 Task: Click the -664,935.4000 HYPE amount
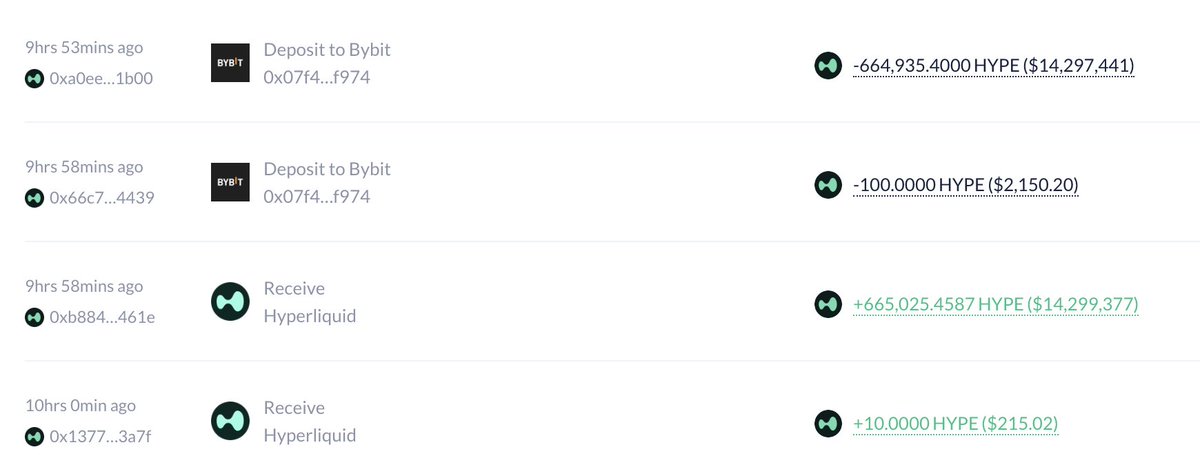pos(993,65)
